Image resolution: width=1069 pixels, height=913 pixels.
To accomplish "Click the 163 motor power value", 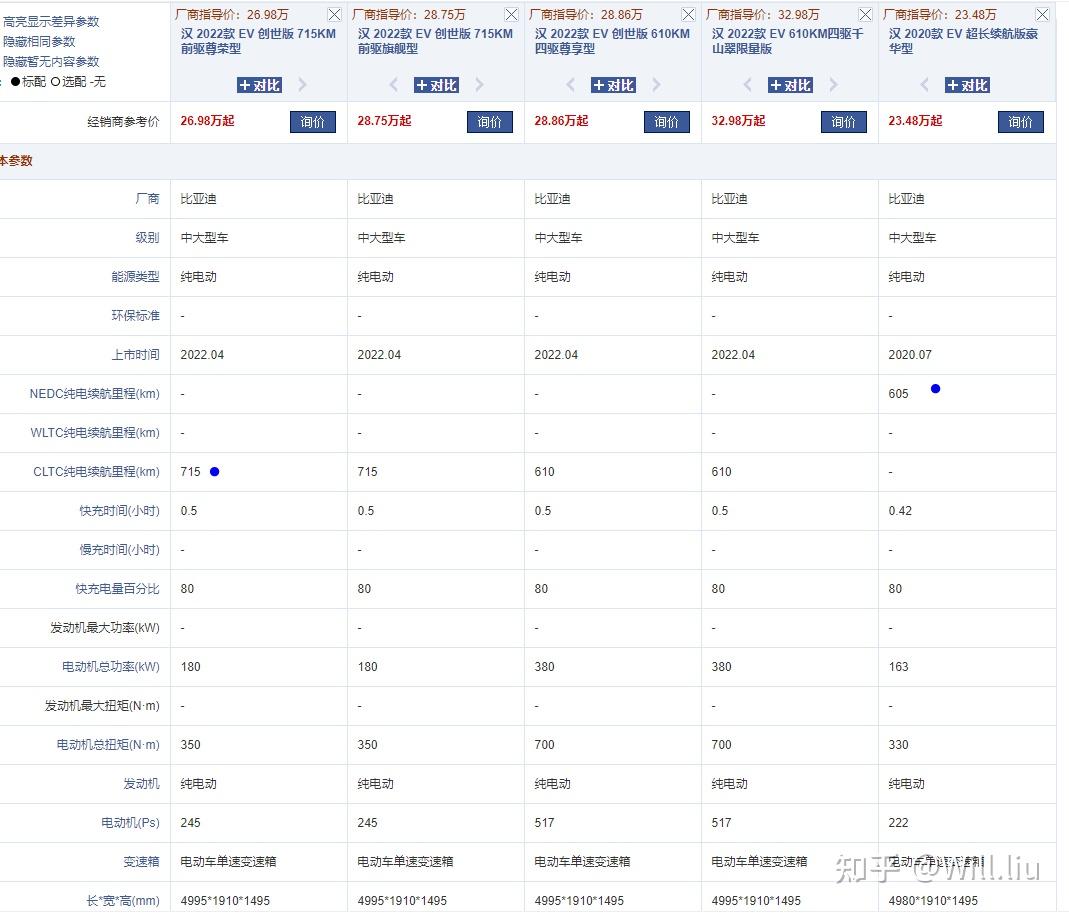I will (x=898, y=666).
